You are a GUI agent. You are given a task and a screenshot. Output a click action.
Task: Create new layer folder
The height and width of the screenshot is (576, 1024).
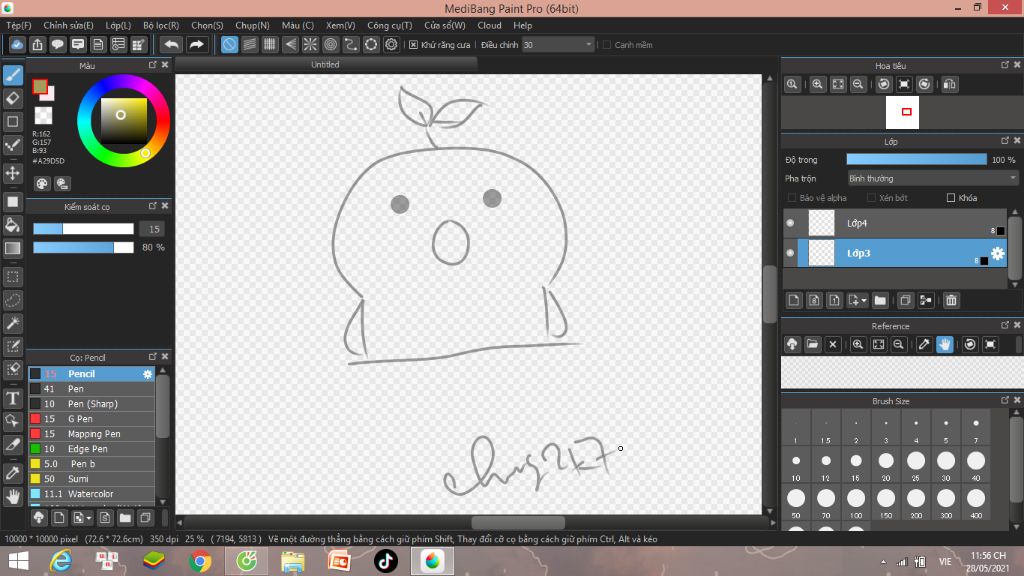(880, 300)
